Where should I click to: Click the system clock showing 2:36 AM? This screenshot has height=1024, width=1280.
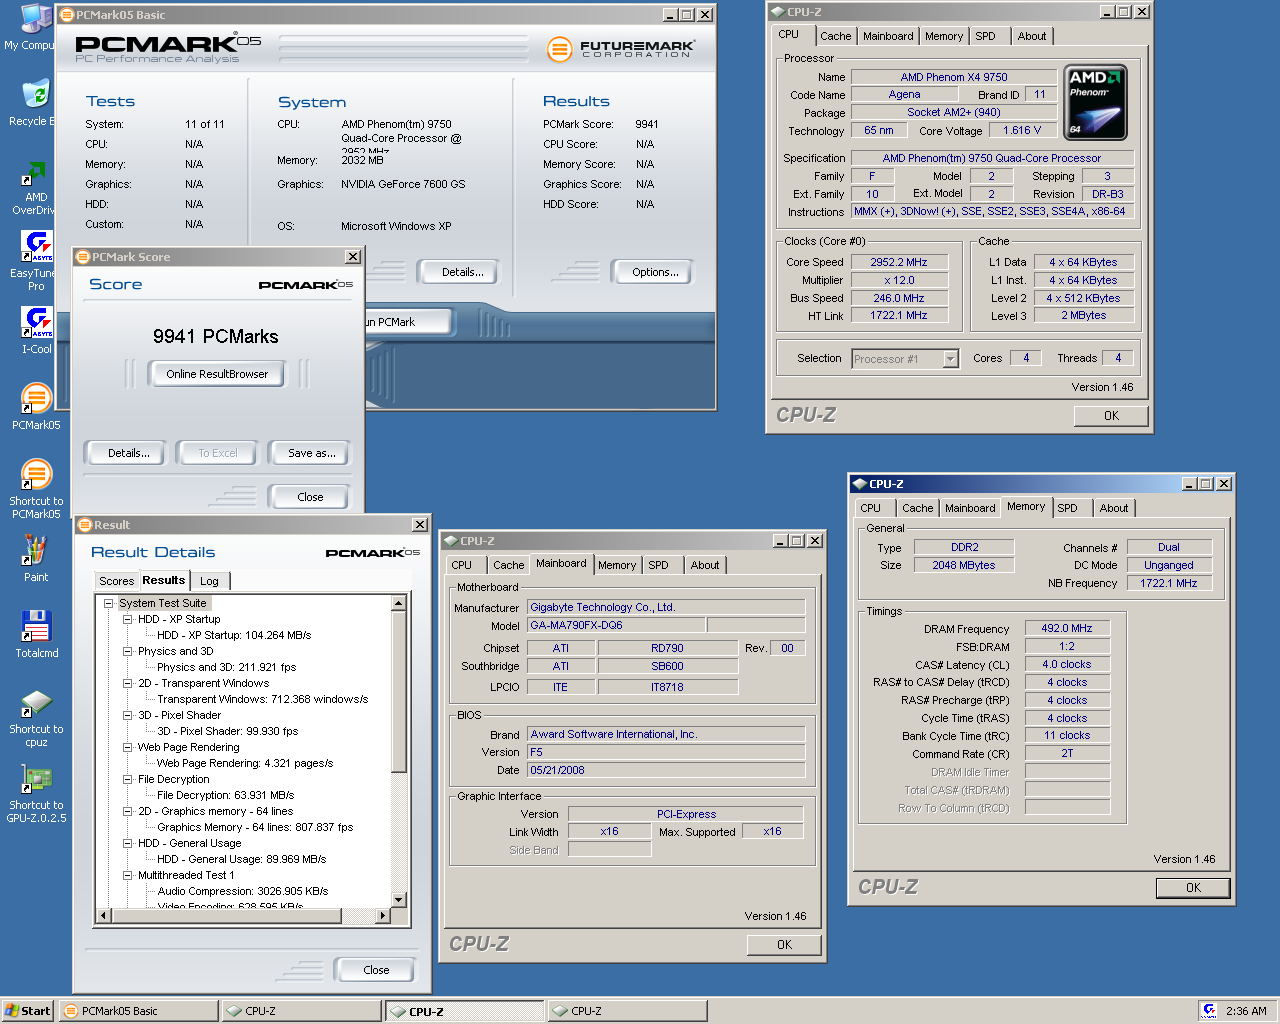pyautogui.click(x=1246, y=1011)
